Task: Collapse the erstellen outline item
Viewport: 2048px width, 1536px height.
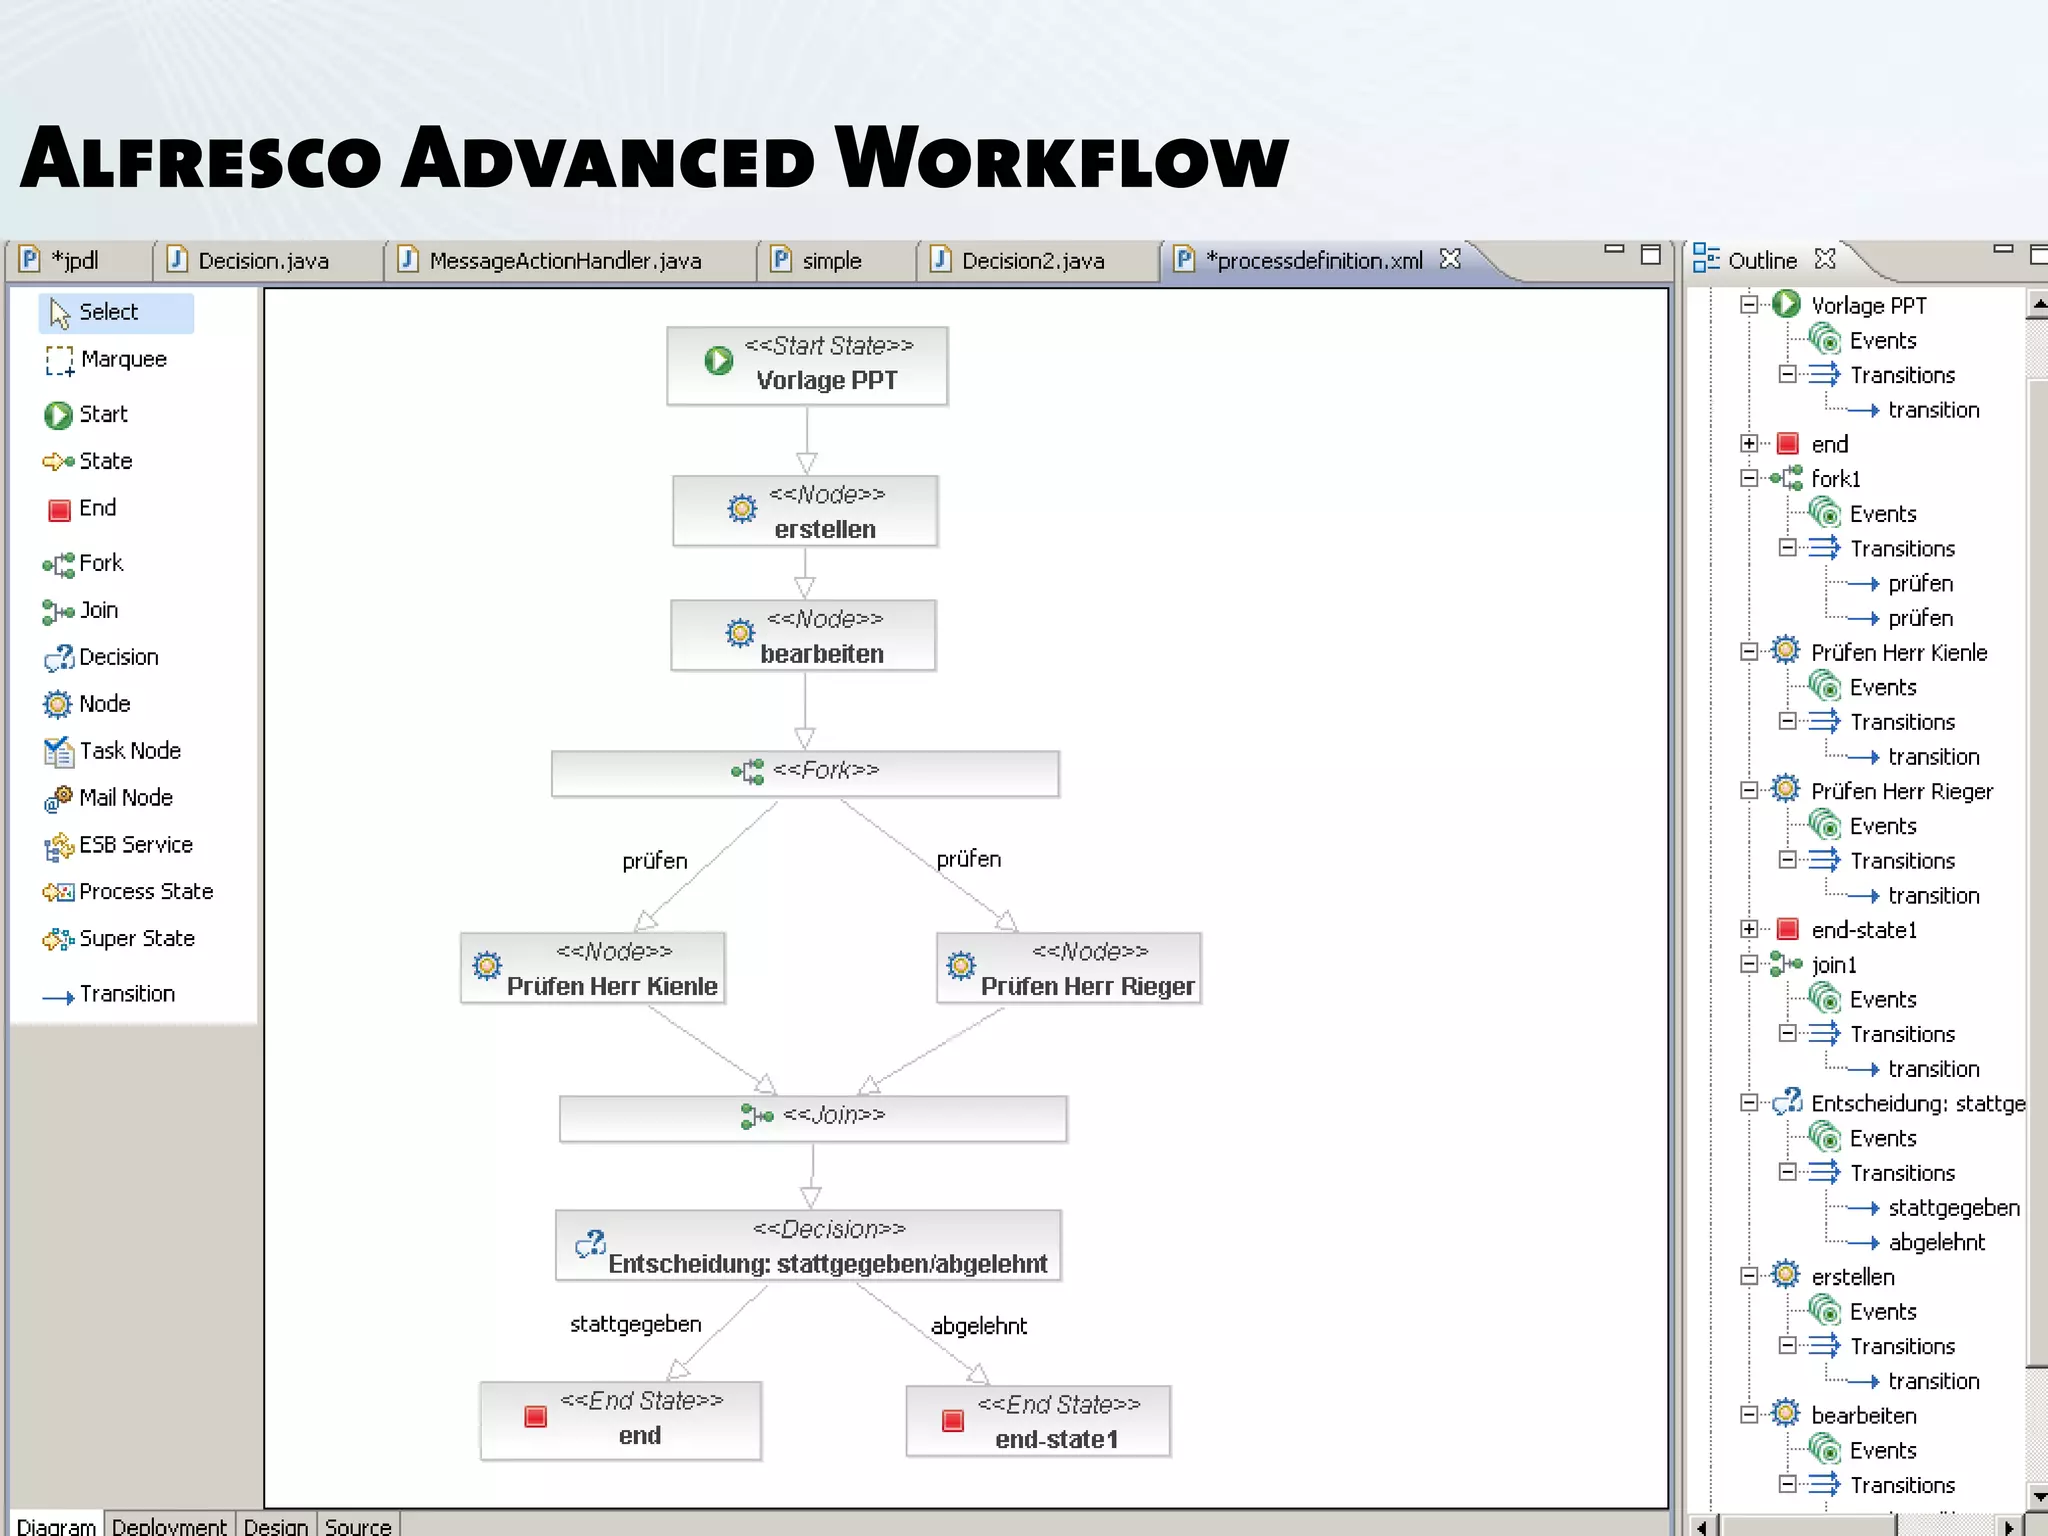Action: pyautogui.click(x=1749, y=1276)
